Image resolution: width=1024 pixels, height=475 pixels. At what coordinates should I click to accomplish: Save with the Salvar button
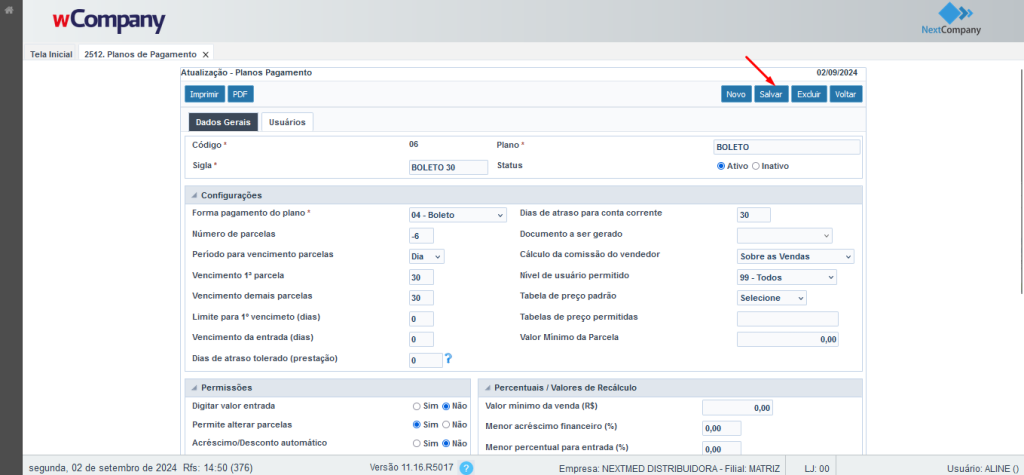click(x=771, y=94)
